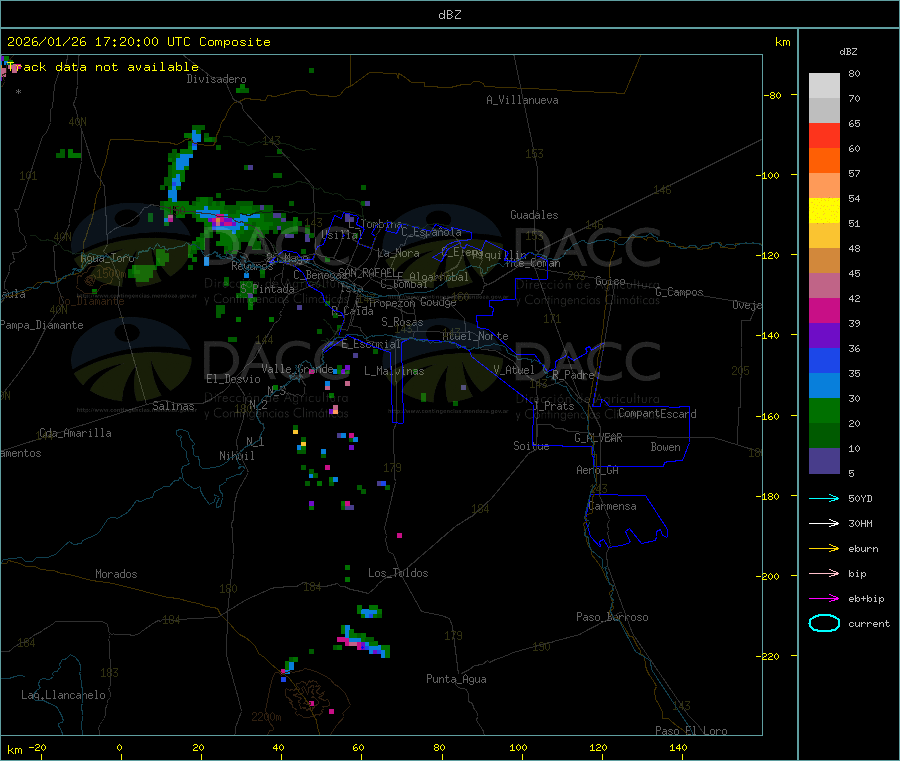900x761 pixels.
Task: Click the Soitue place label
Action: 531,446
